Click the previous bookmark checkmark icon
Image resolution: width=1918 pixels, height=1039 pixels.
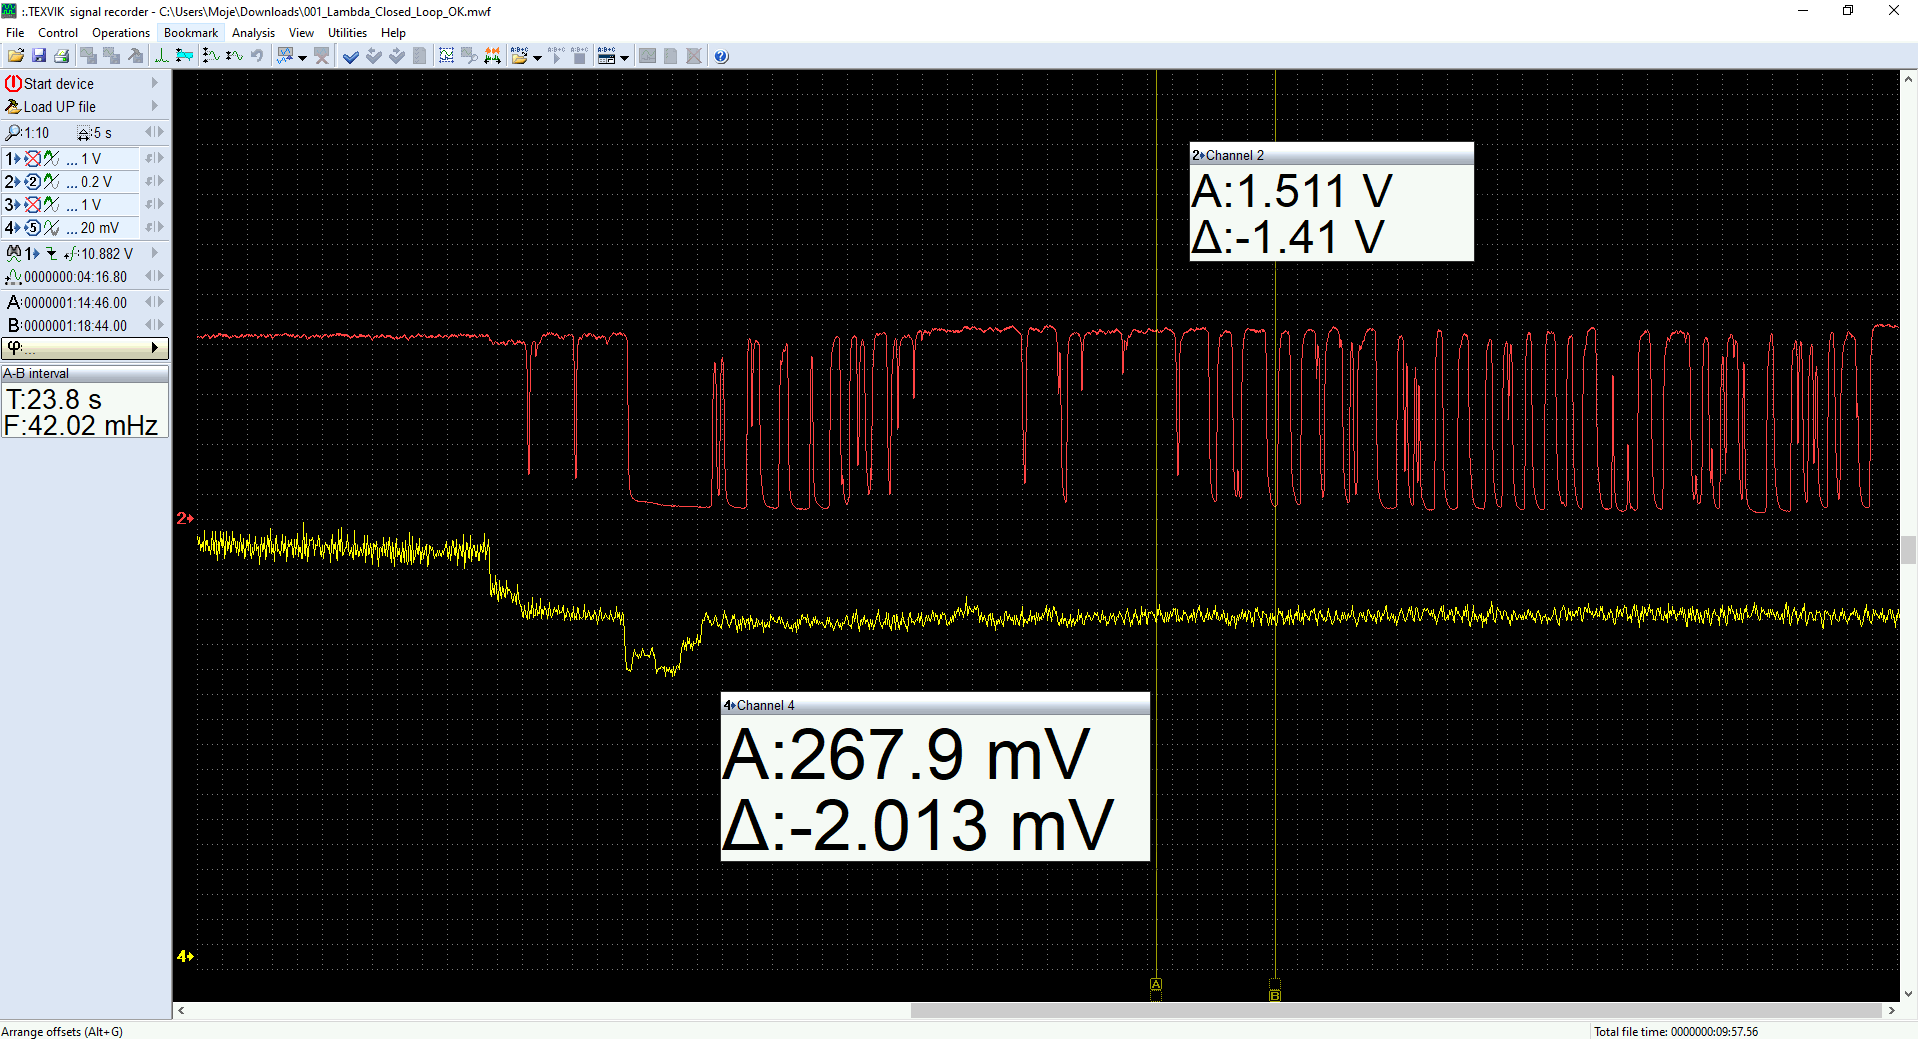(x=374, y=56)
